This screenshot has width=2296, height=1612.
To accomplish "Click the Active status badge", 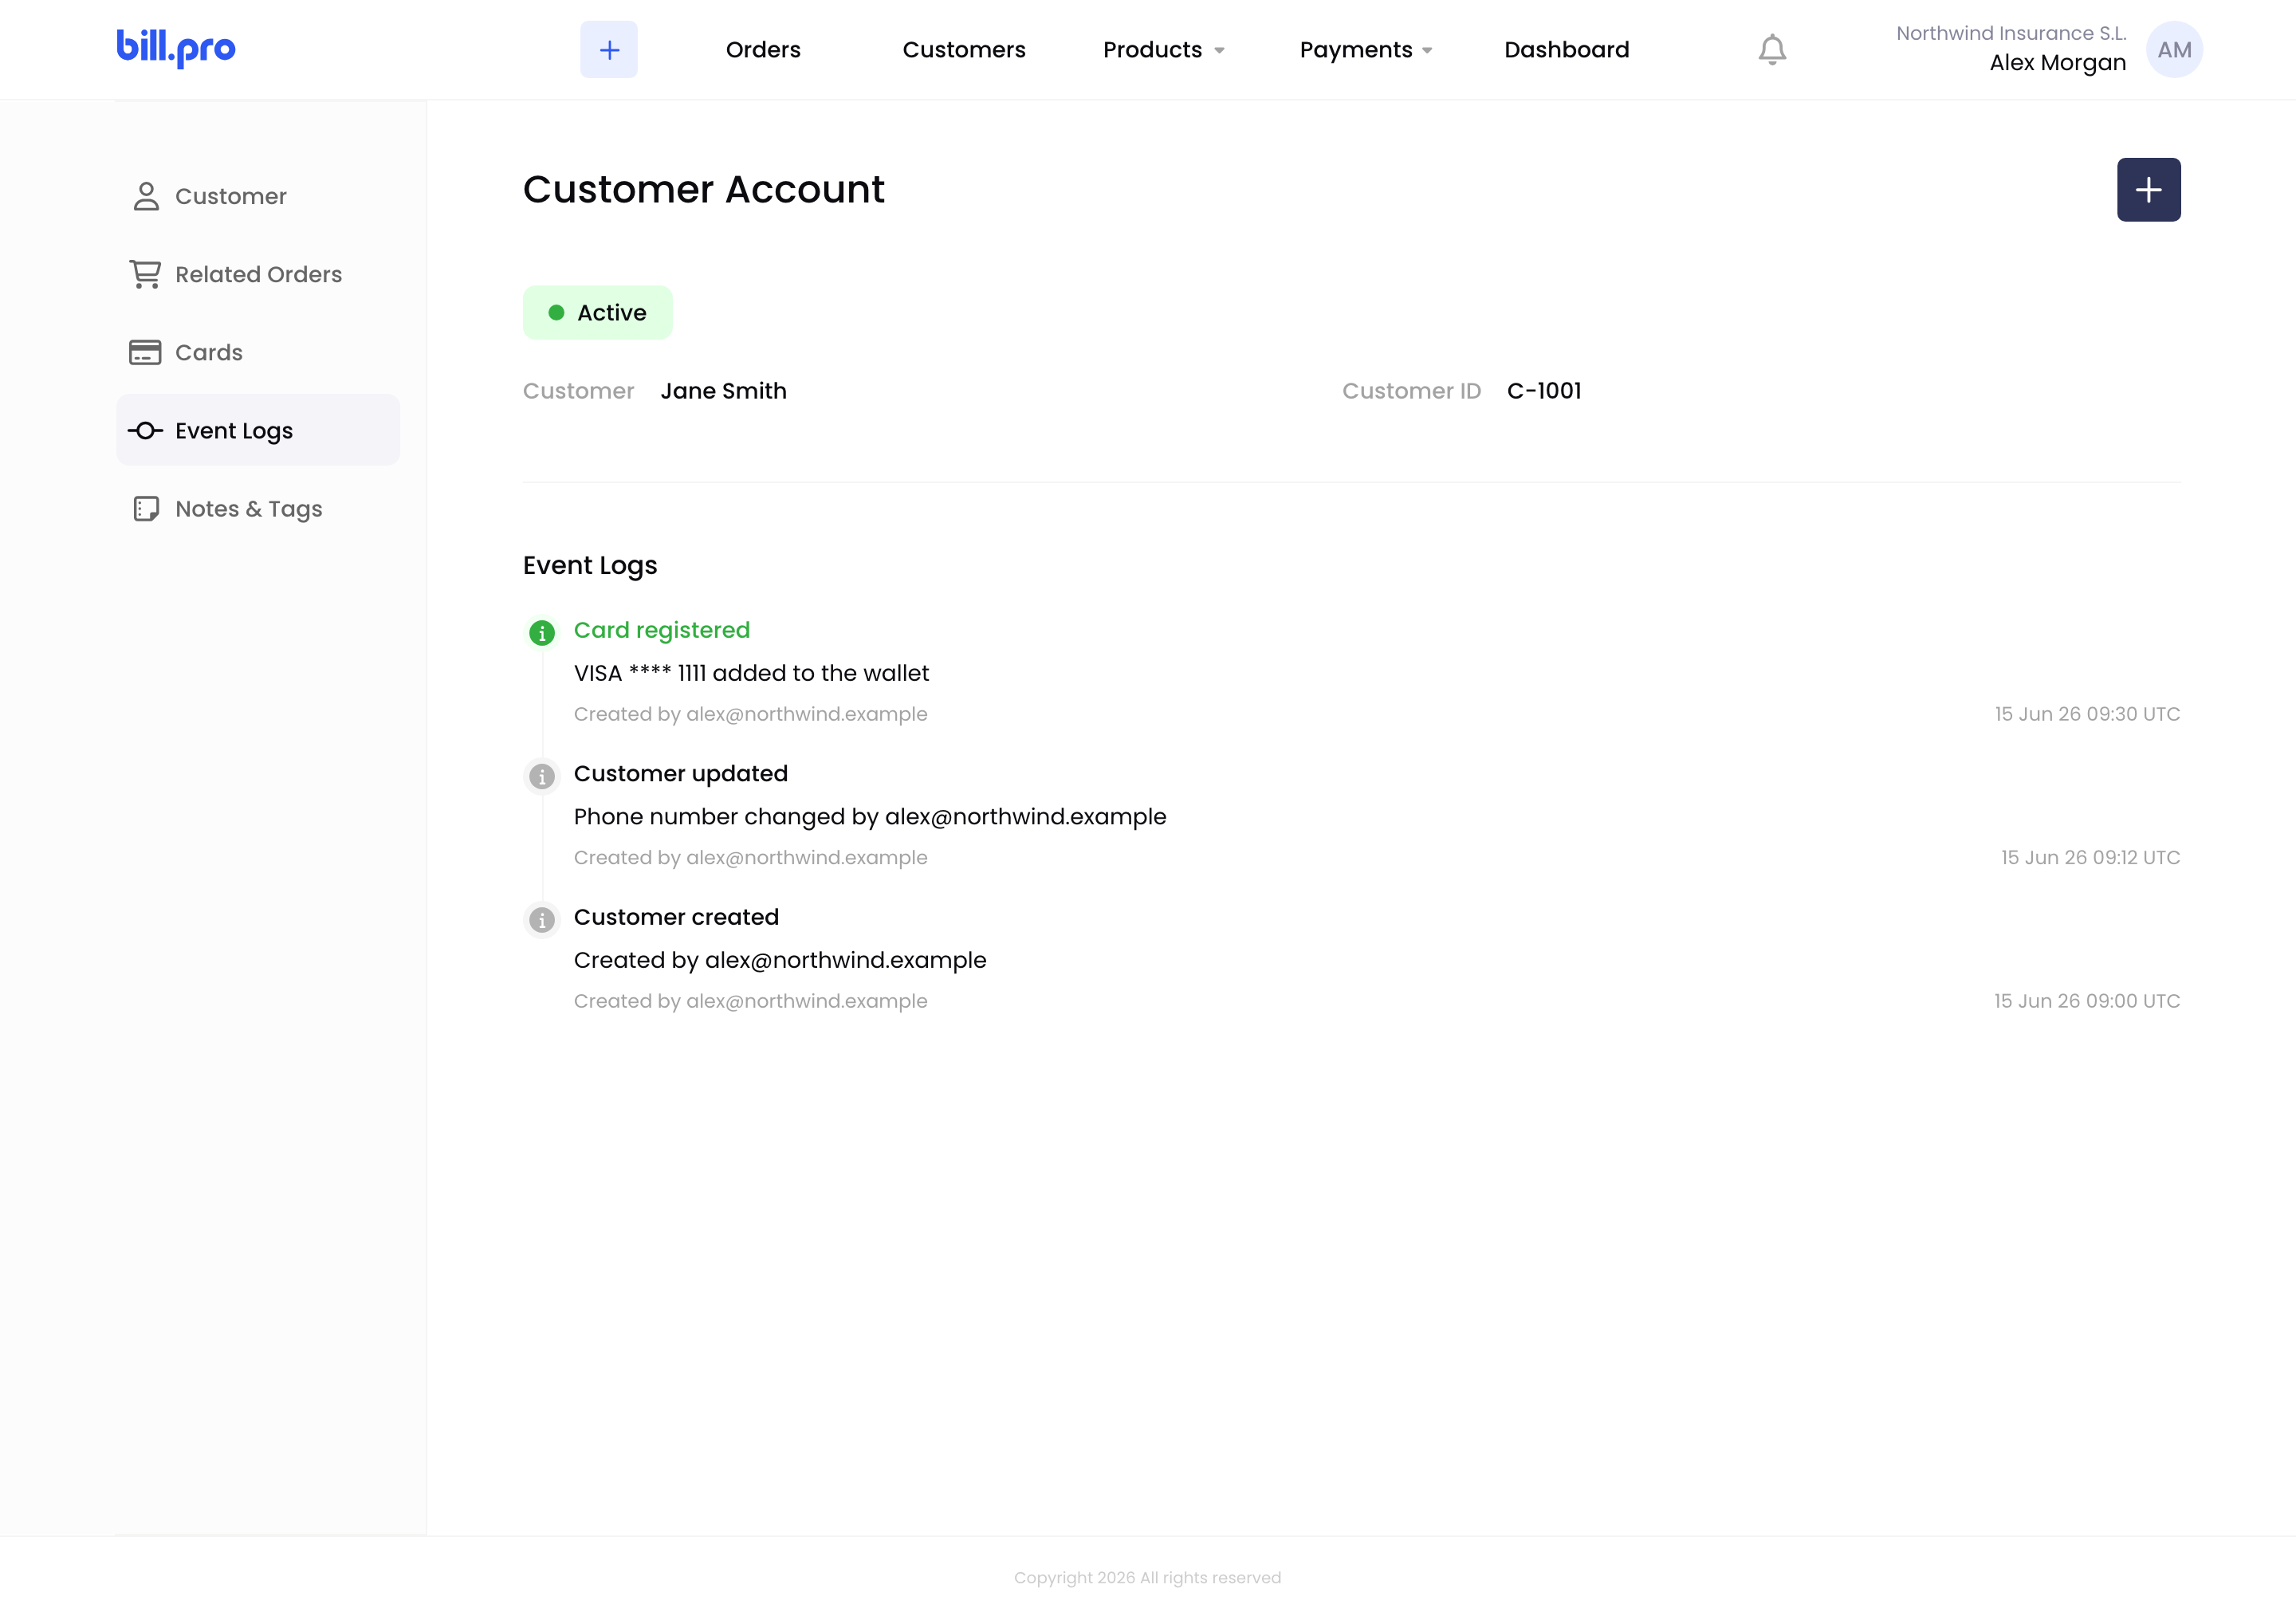I will 598,313.
